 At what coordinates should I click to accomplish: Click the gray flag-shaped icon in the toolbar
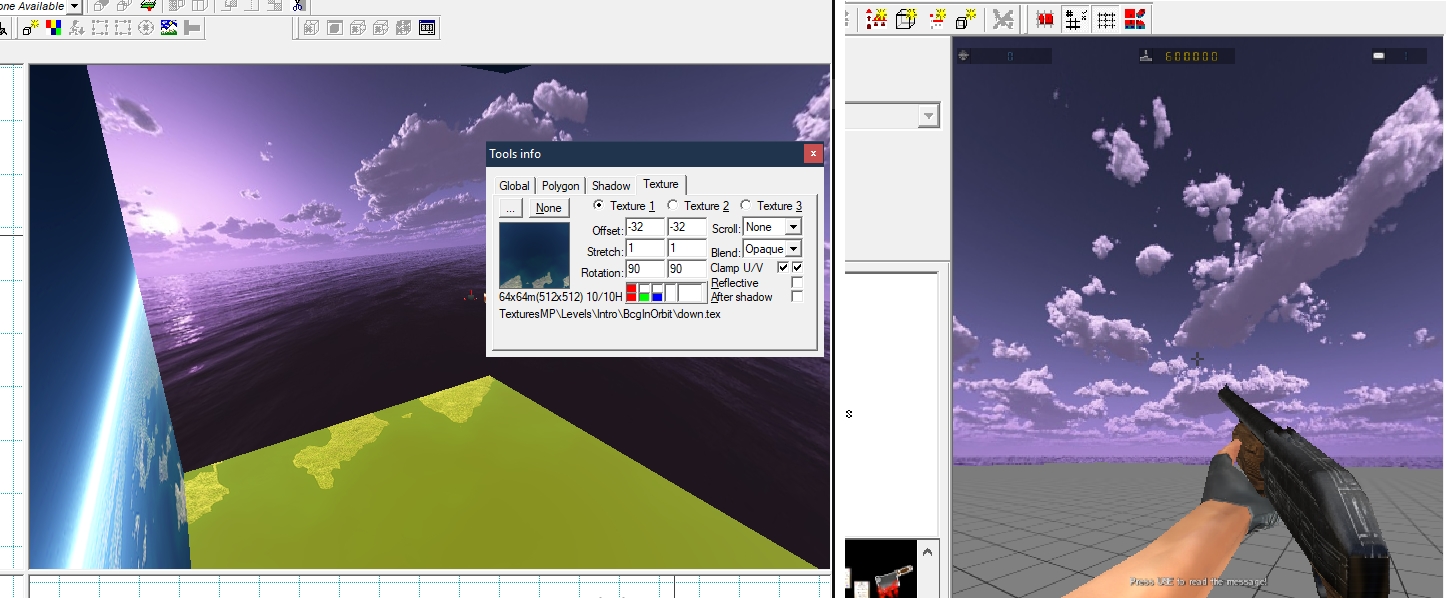[192, 28]
